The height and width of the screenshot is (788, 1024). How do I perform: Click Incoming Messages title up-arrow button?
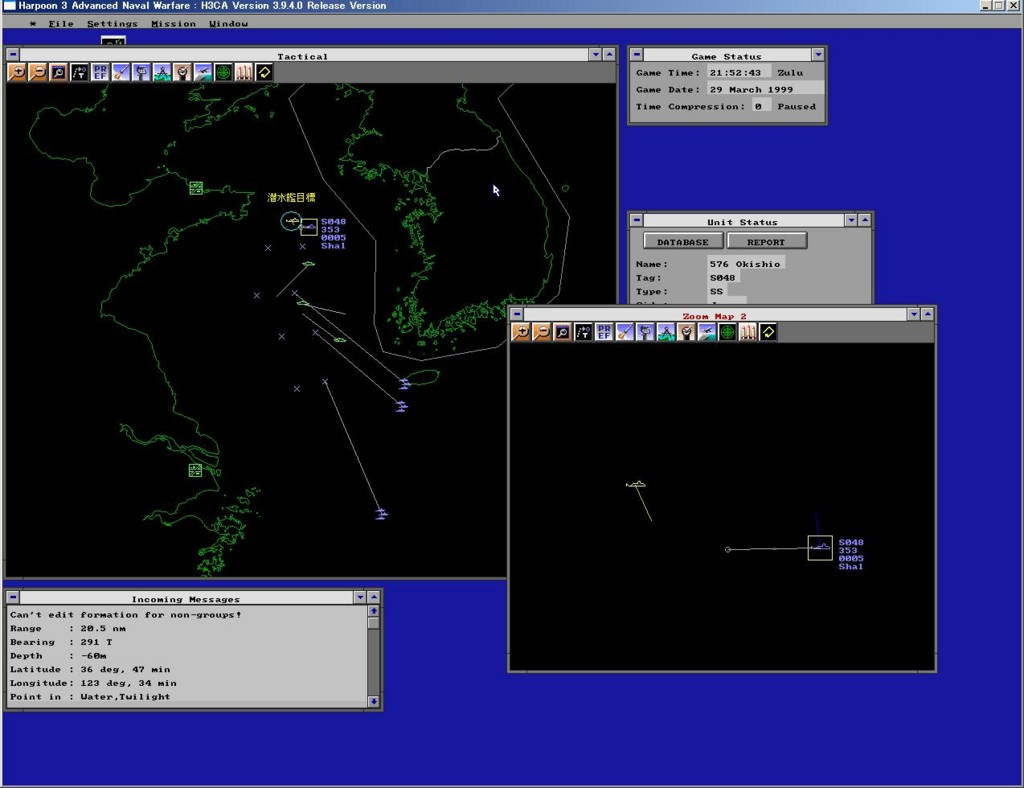pos(374,597)
